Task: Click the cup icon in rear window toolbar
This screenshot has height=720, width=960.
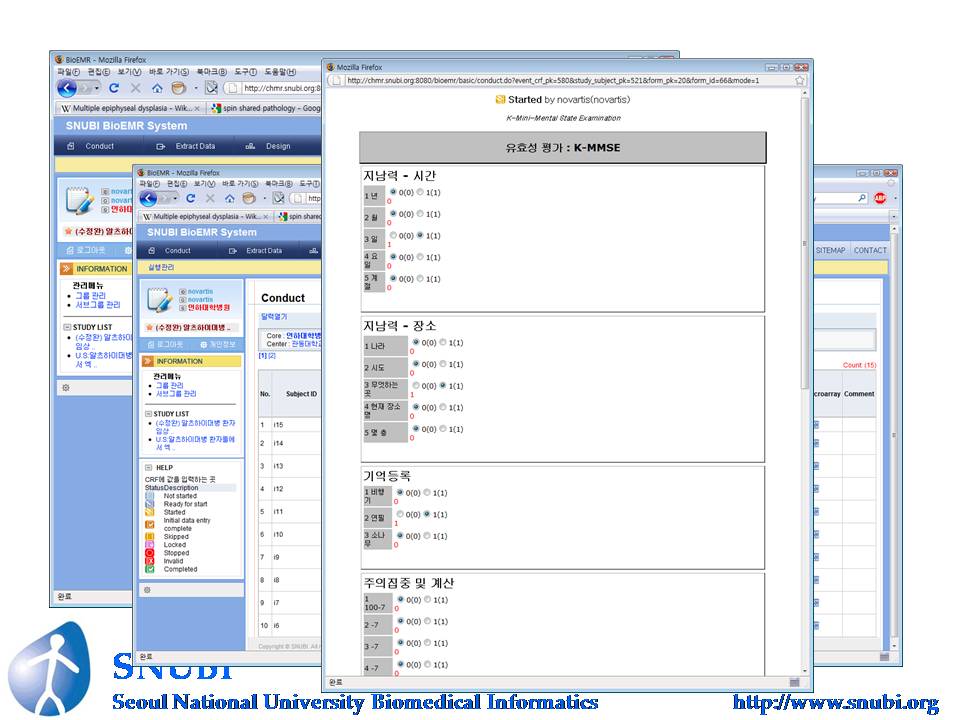Action: tap(179, 88)
